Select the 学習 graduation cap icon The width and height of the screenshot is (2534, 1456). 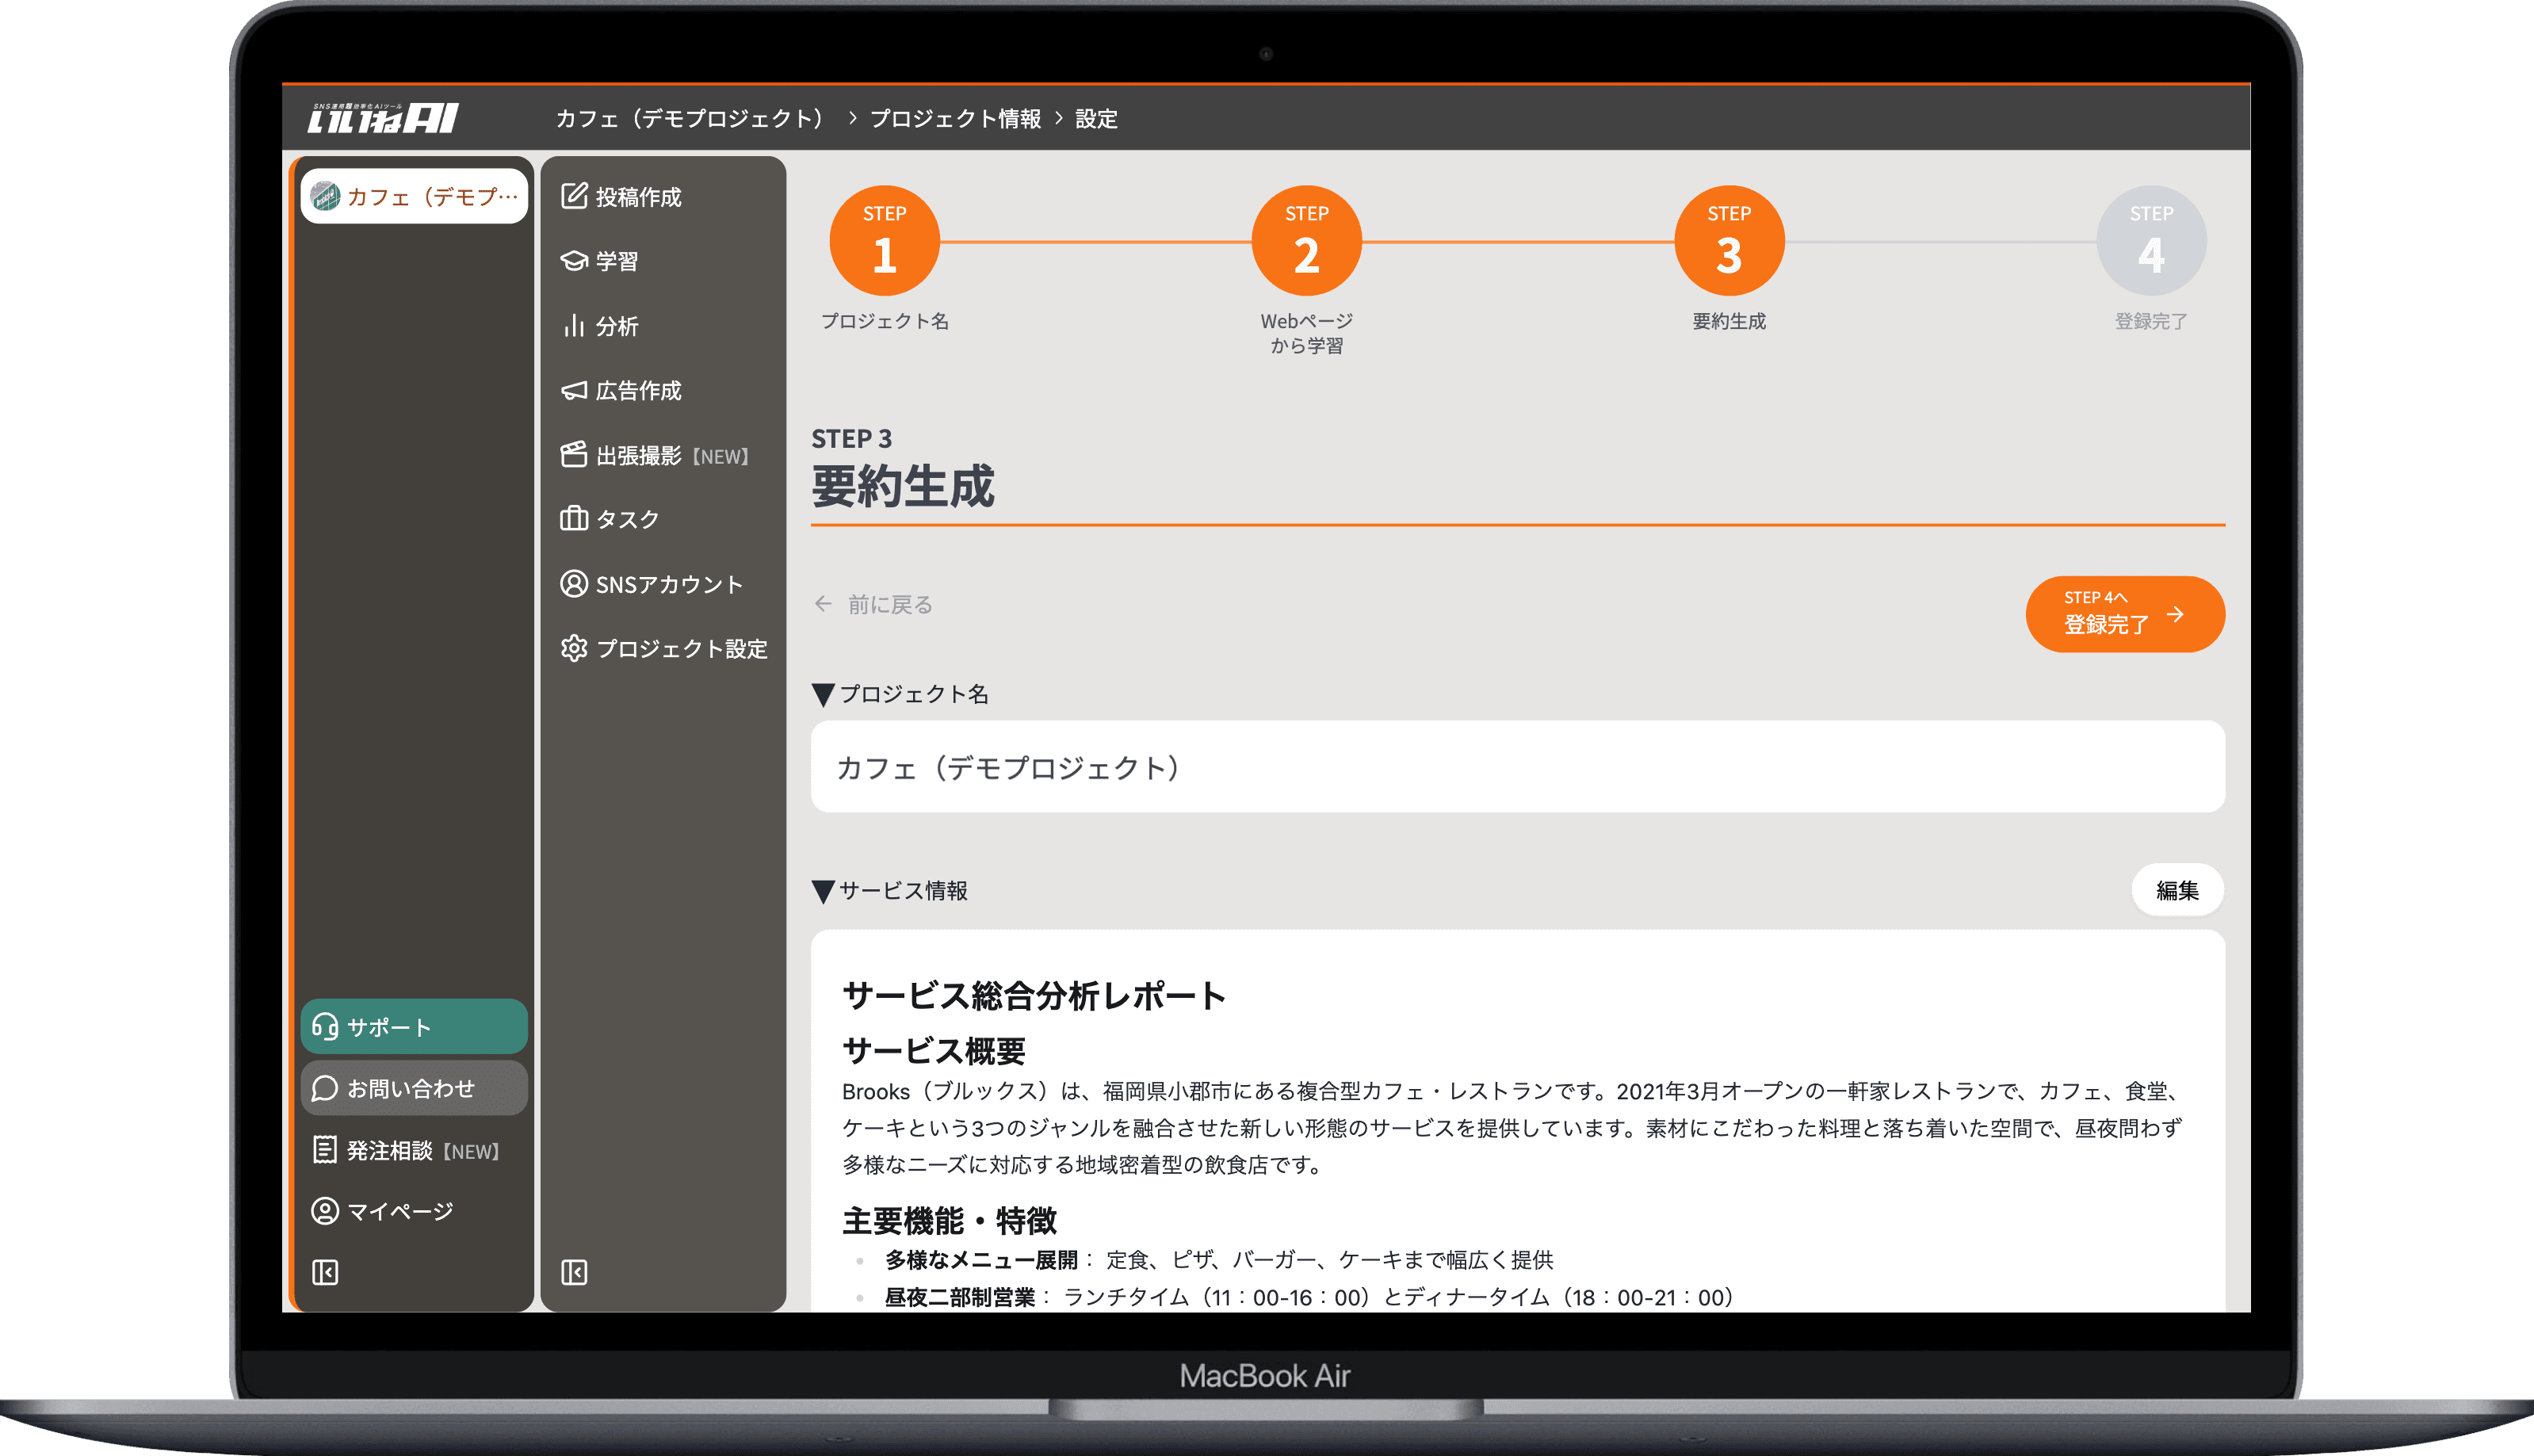coord(573,261)
